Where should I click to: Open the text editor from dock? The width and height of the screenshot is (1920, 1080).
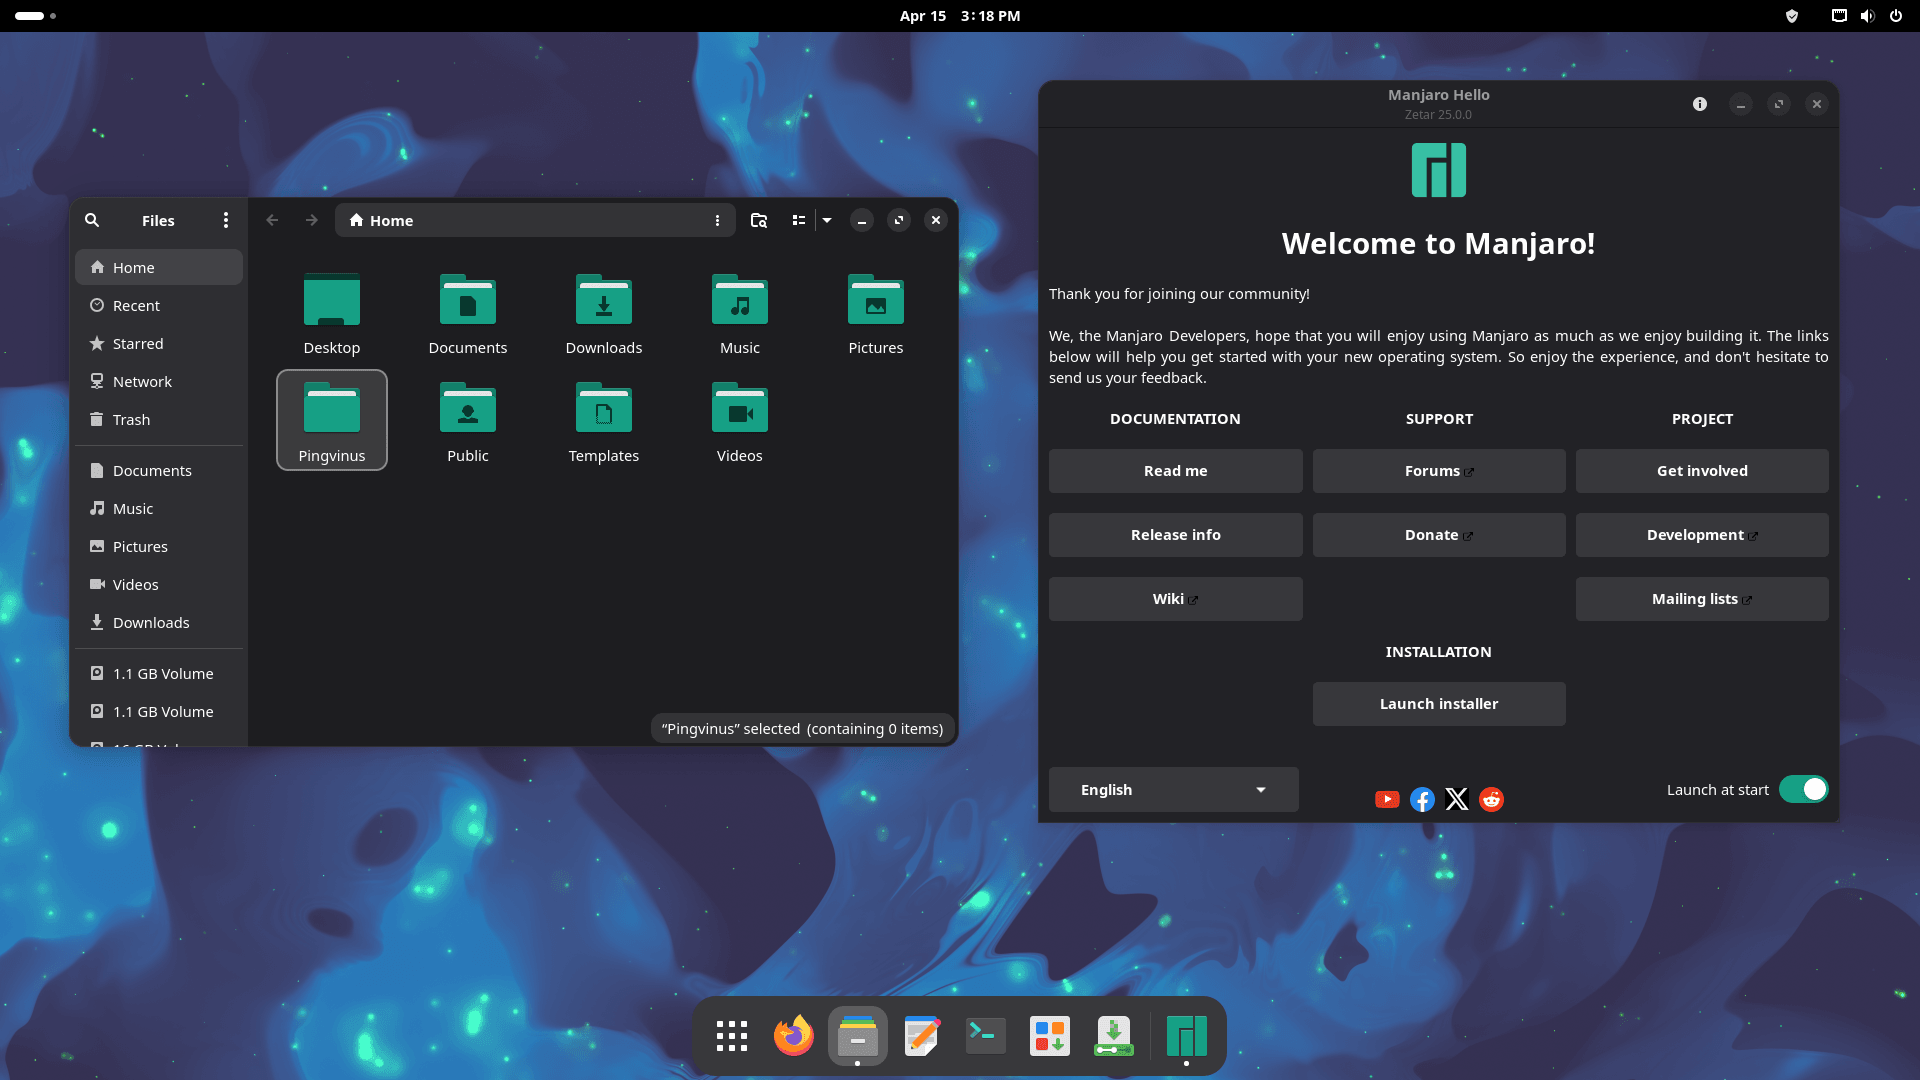[922, 1036]
